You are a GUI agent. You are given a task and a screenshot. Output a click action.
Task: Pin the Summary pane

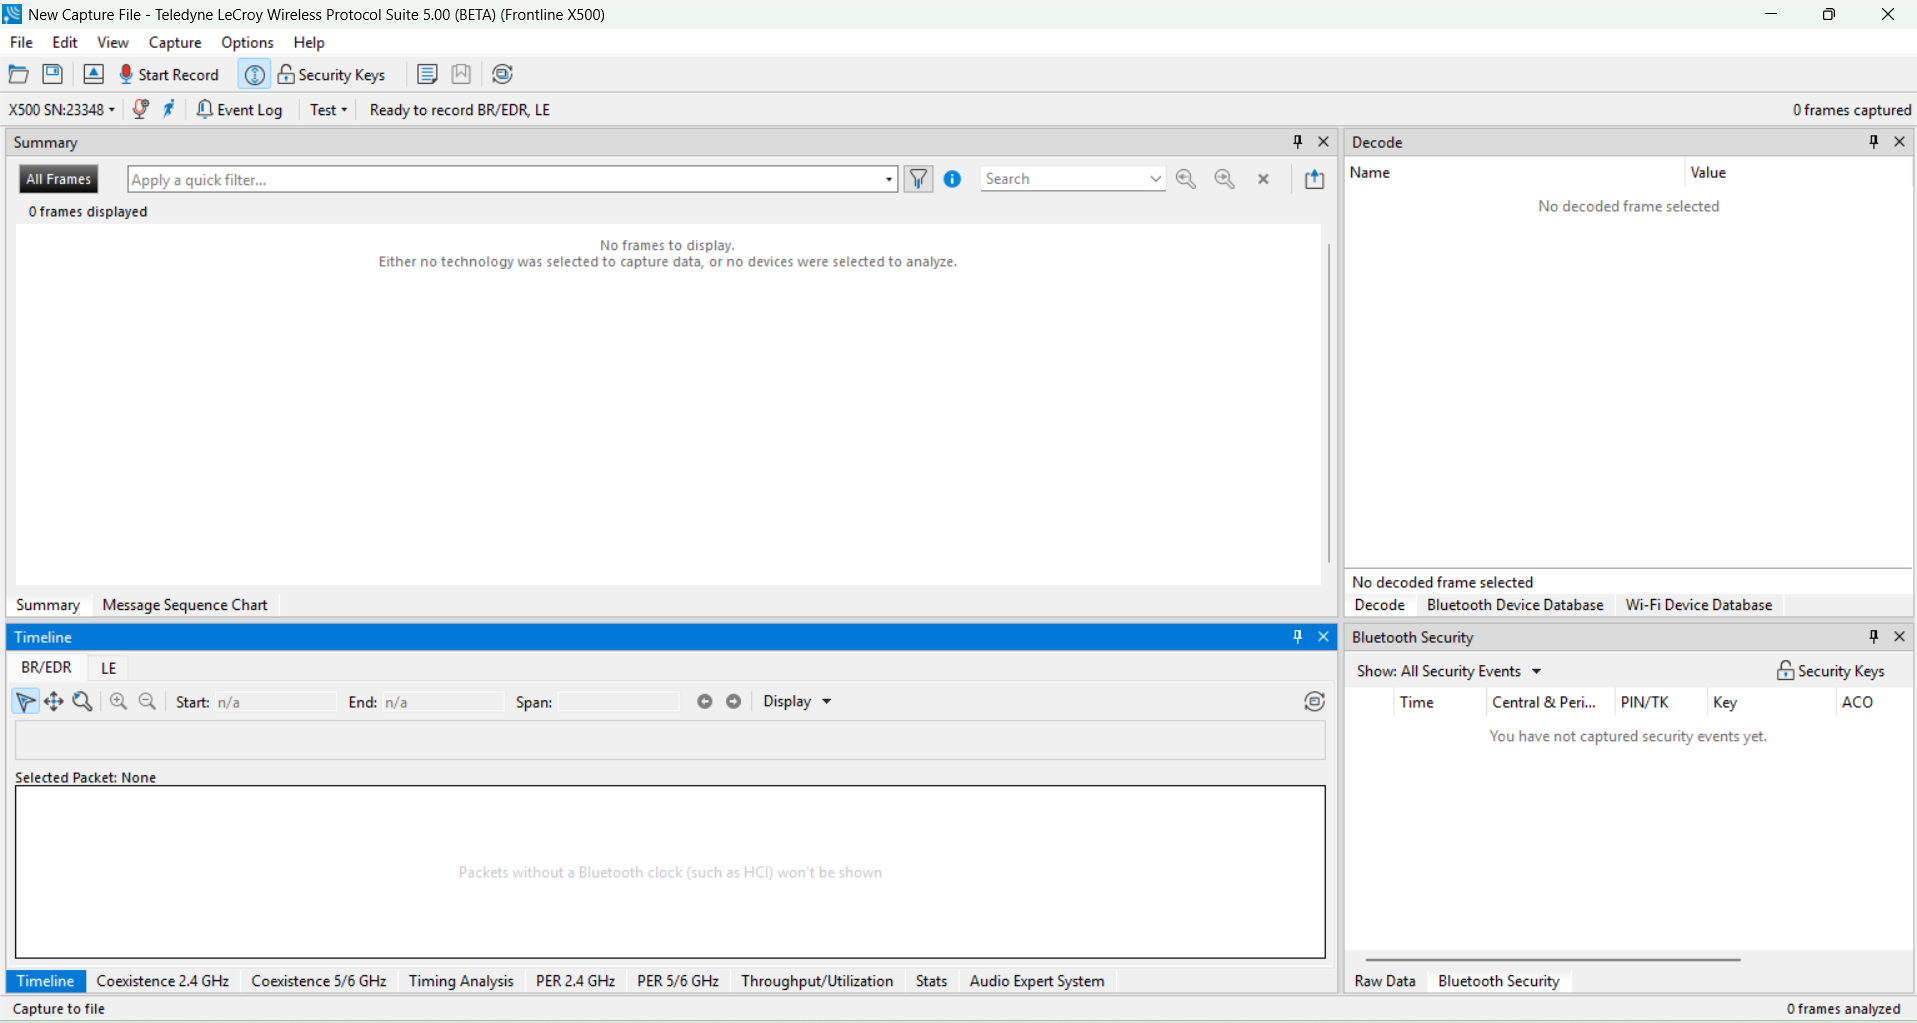coord(1298,142)
